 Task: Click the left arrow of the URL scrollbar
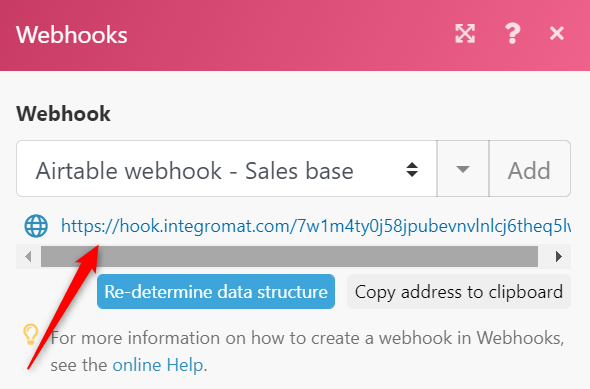click(28, 257)
